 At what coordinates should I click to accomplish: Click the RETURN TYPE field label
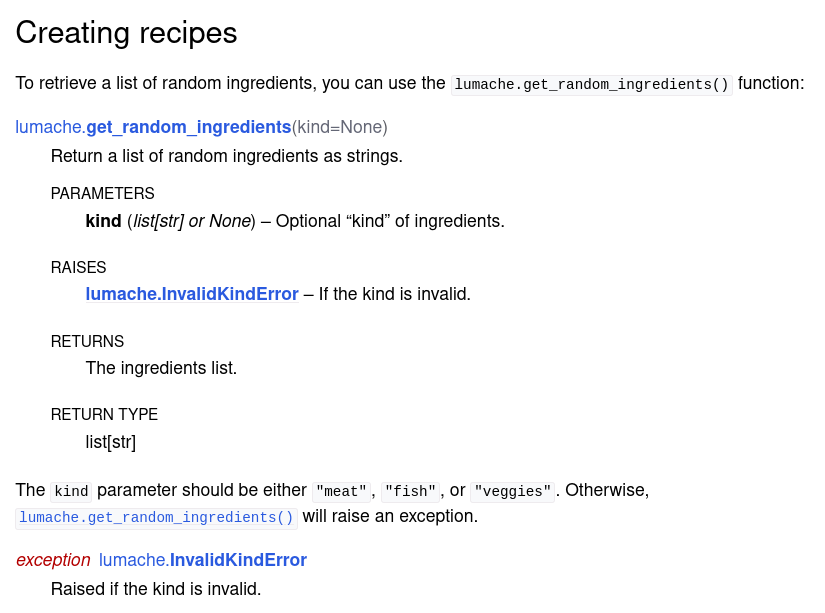[104, 414]
